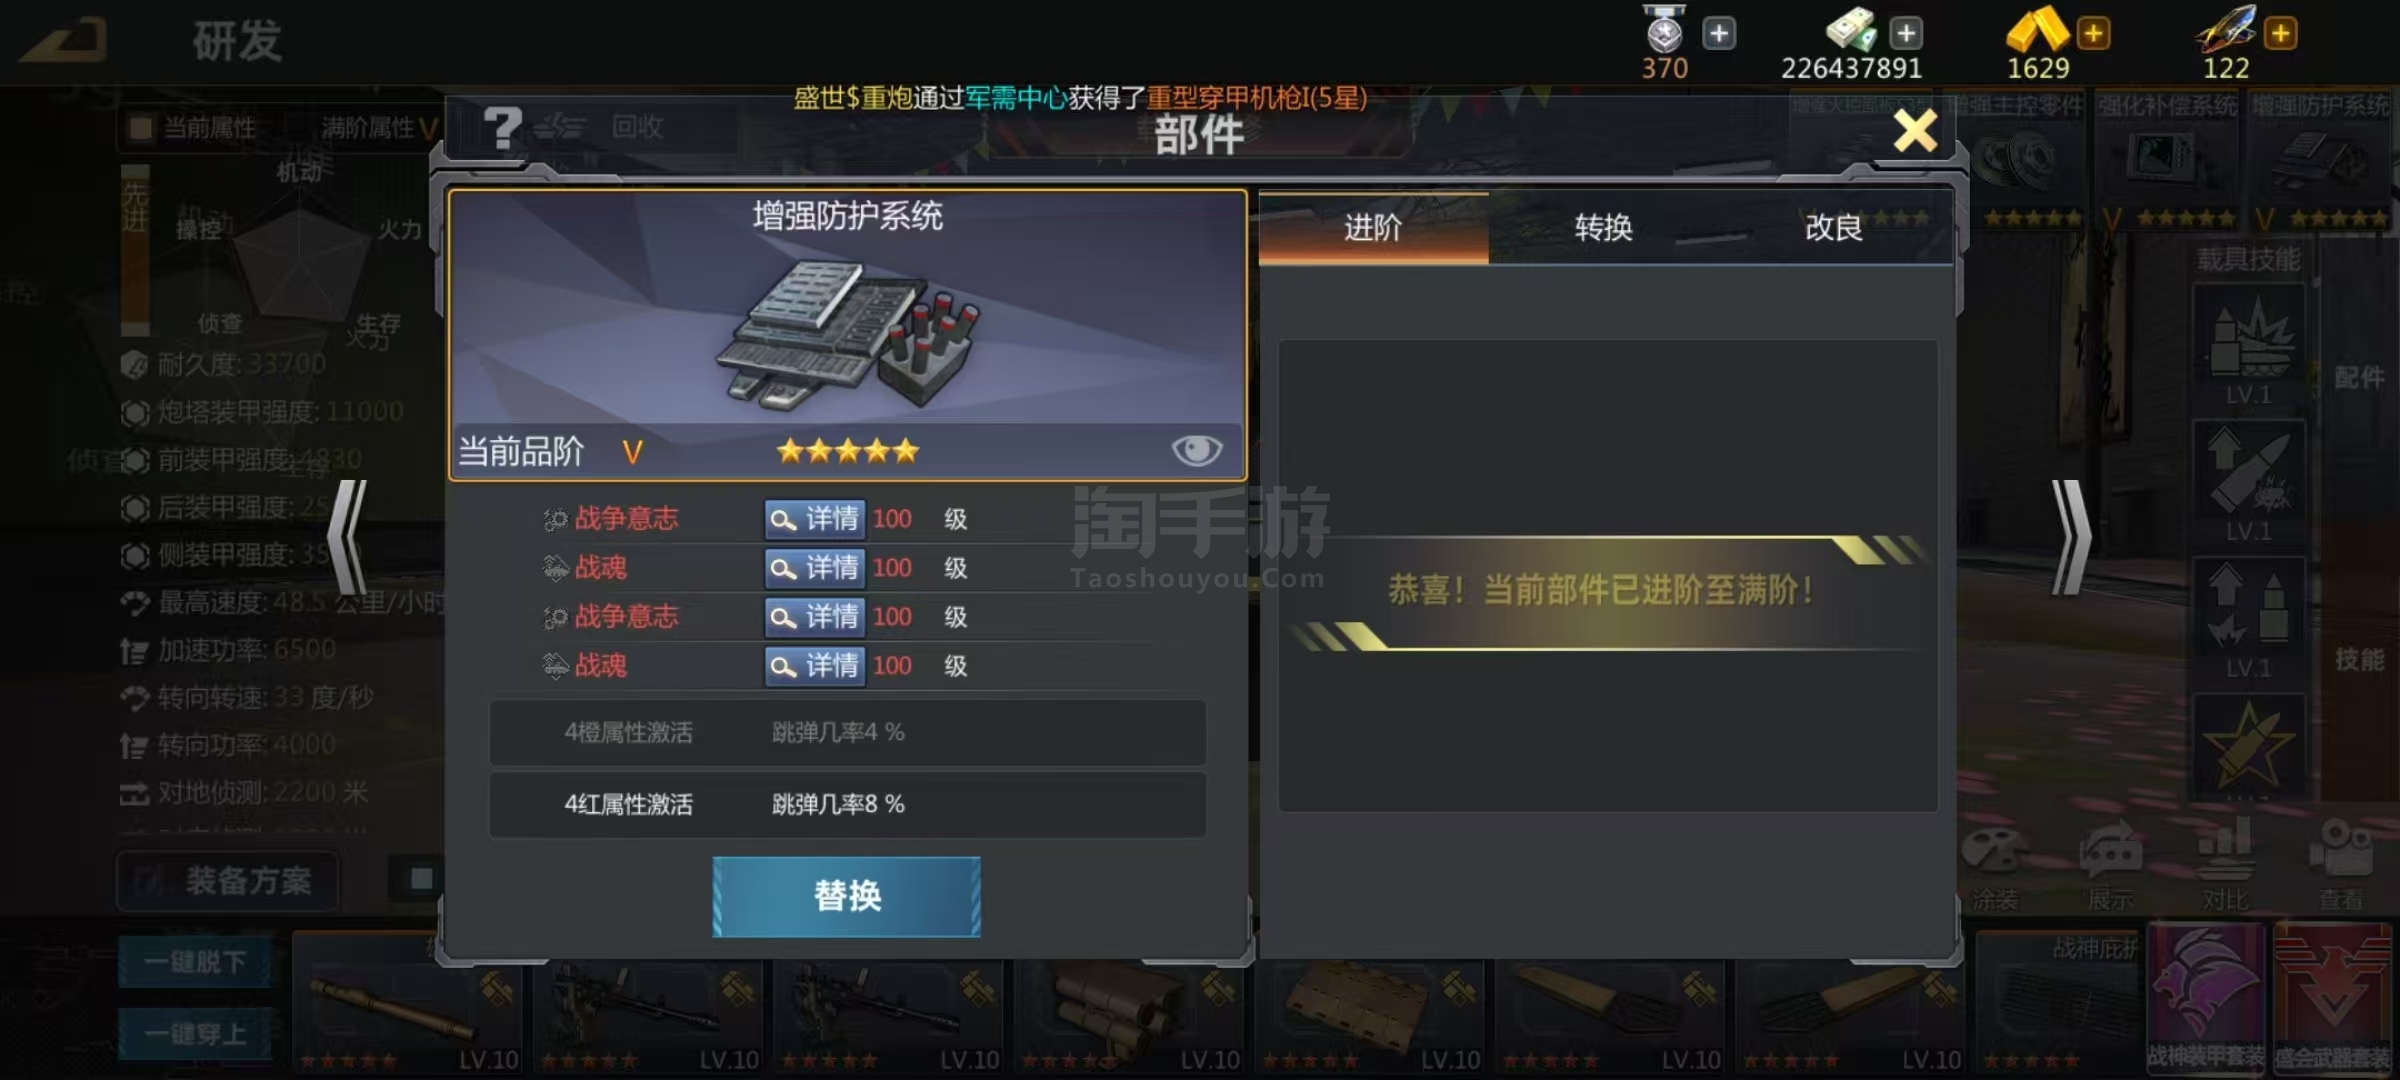Open the question mark help icon

502,127
